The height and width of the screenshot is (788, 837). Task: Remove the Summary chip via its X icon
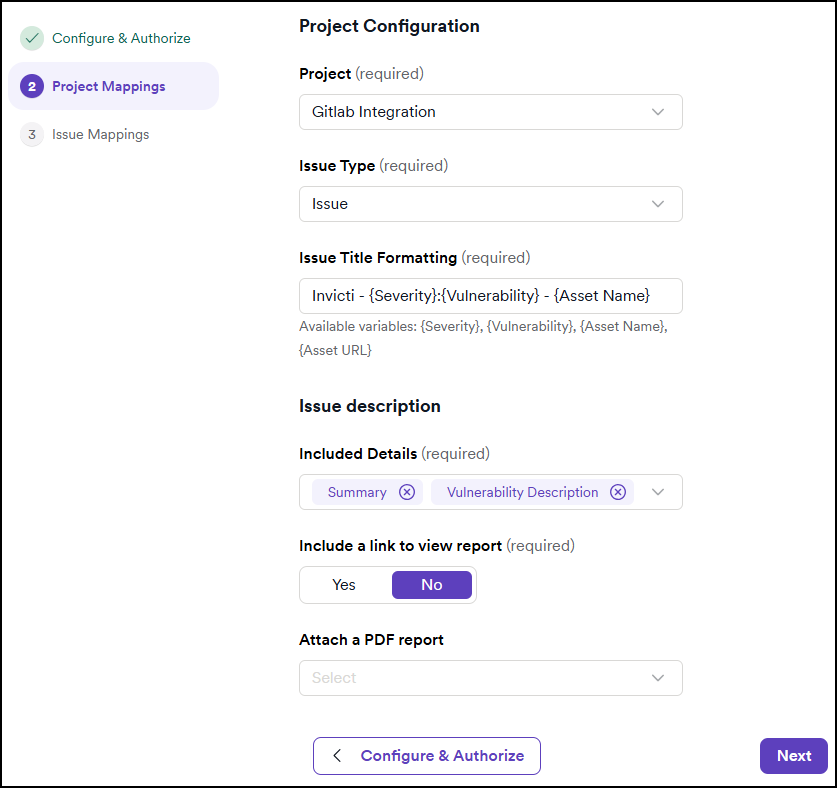406,492
